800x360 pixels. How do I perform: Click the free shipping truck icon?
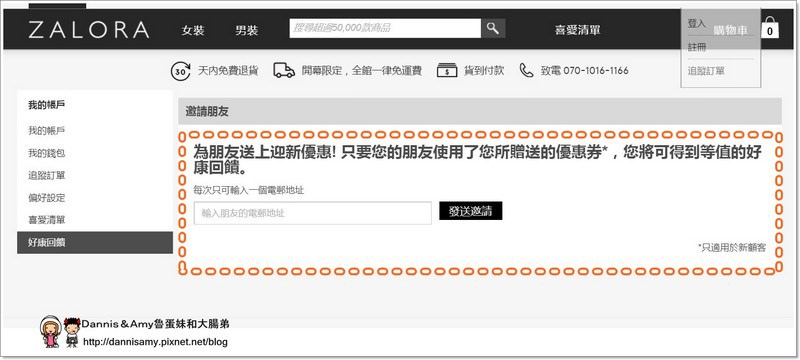[284, 70]
